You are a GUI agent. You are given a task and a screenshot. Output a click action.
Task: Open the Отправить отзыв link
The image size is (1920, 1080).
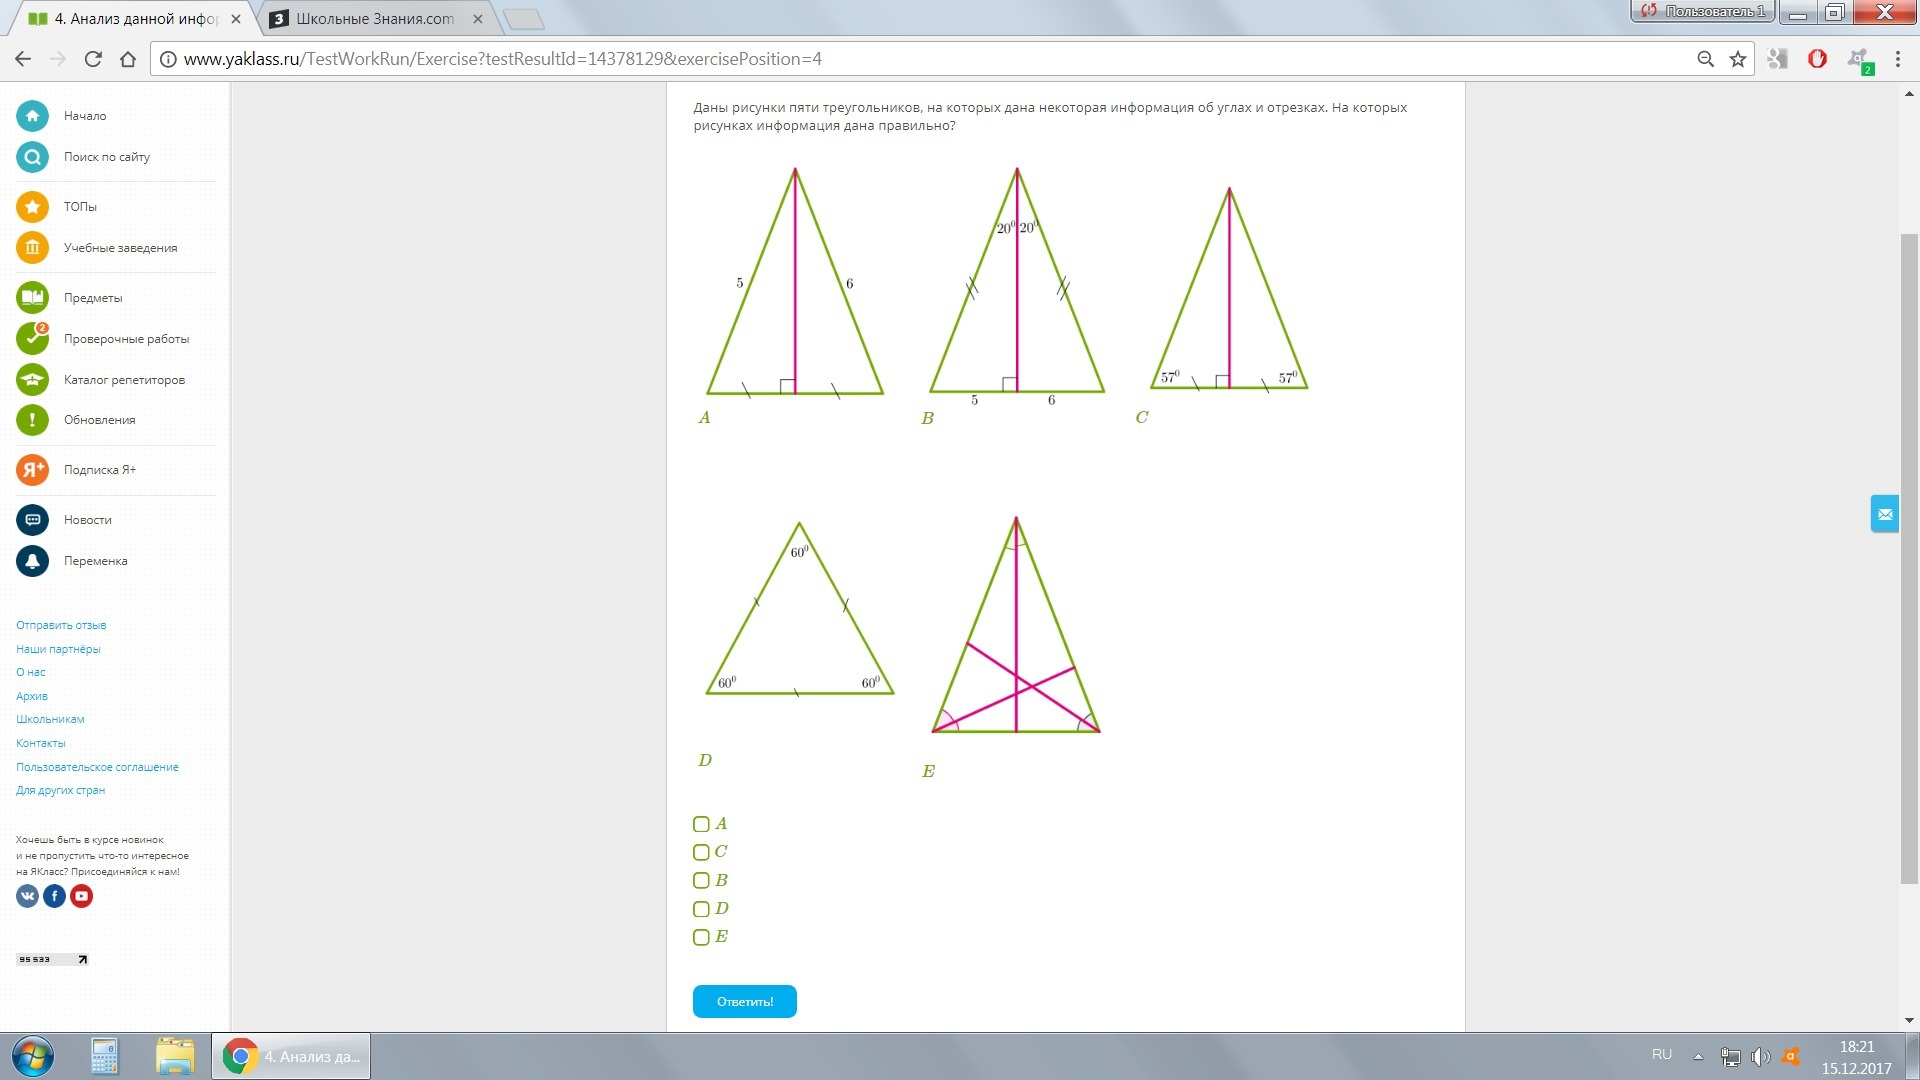point(61,625)
